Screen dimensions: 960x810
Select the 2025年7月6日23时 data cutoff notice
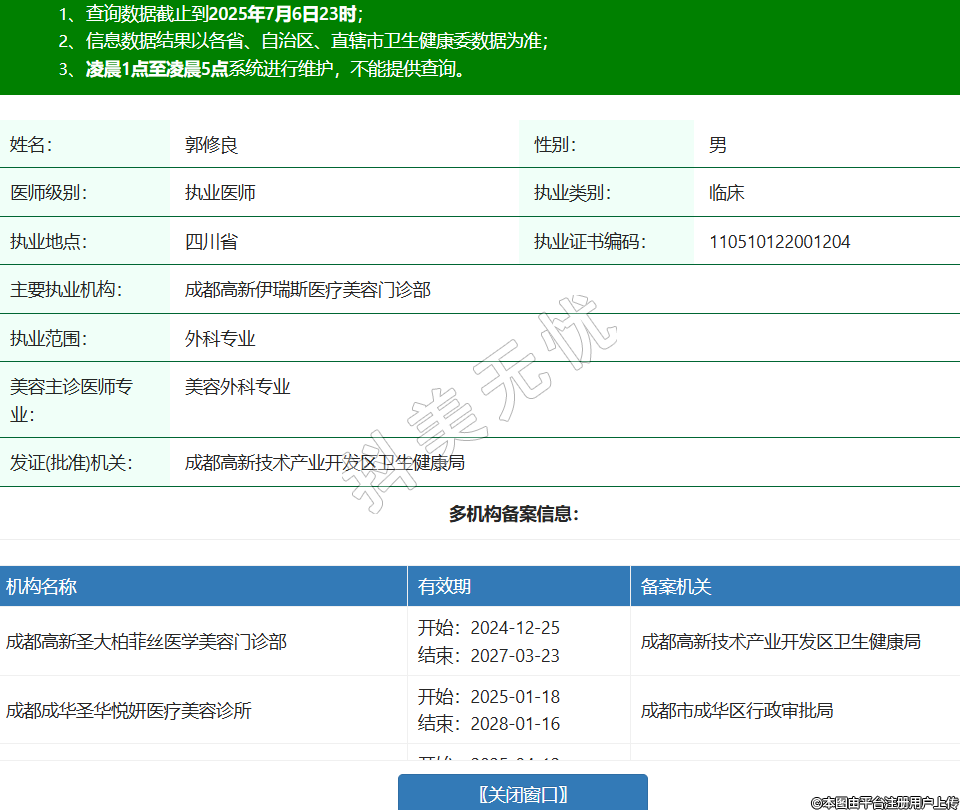[x=283, y=14]
